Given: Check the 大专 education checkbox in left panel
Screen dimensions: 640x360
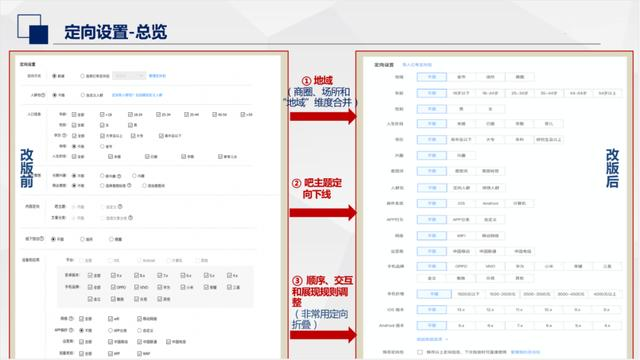Looking at the screenshot, I should [x=133, y=136].
